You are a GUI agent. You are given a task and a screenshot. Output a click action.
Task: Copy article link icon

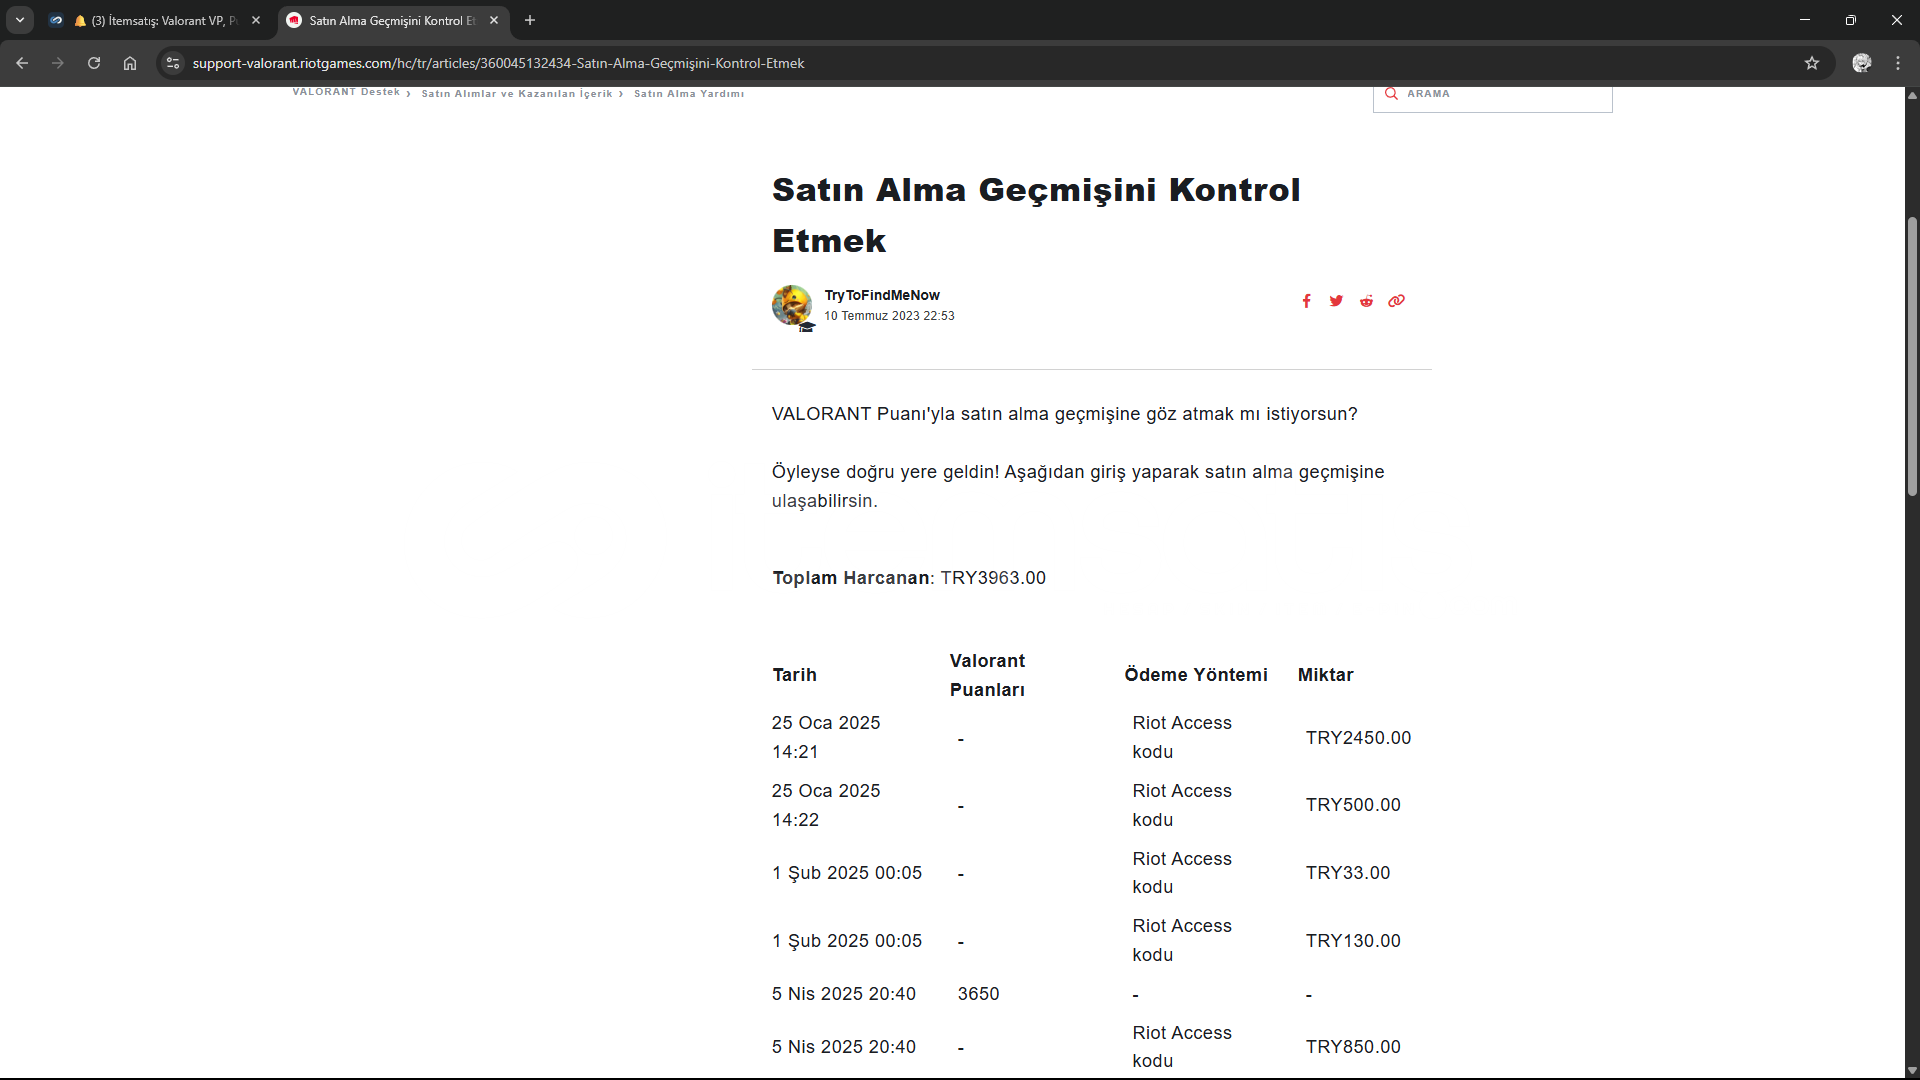pyautogui.click(x=1396, y=301)
